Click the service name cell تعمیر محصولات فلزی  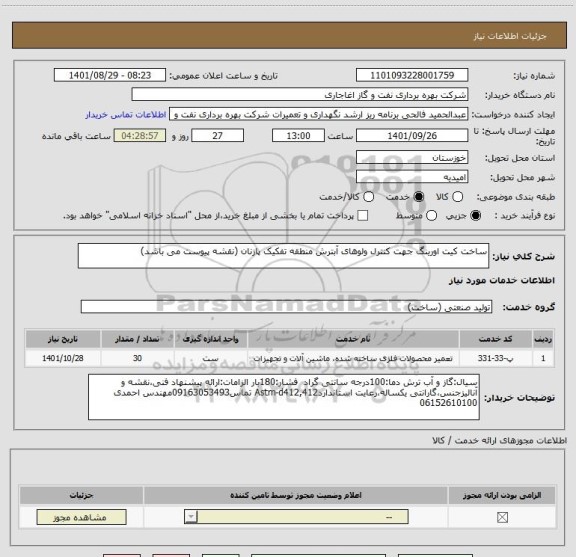click(353, 358)
